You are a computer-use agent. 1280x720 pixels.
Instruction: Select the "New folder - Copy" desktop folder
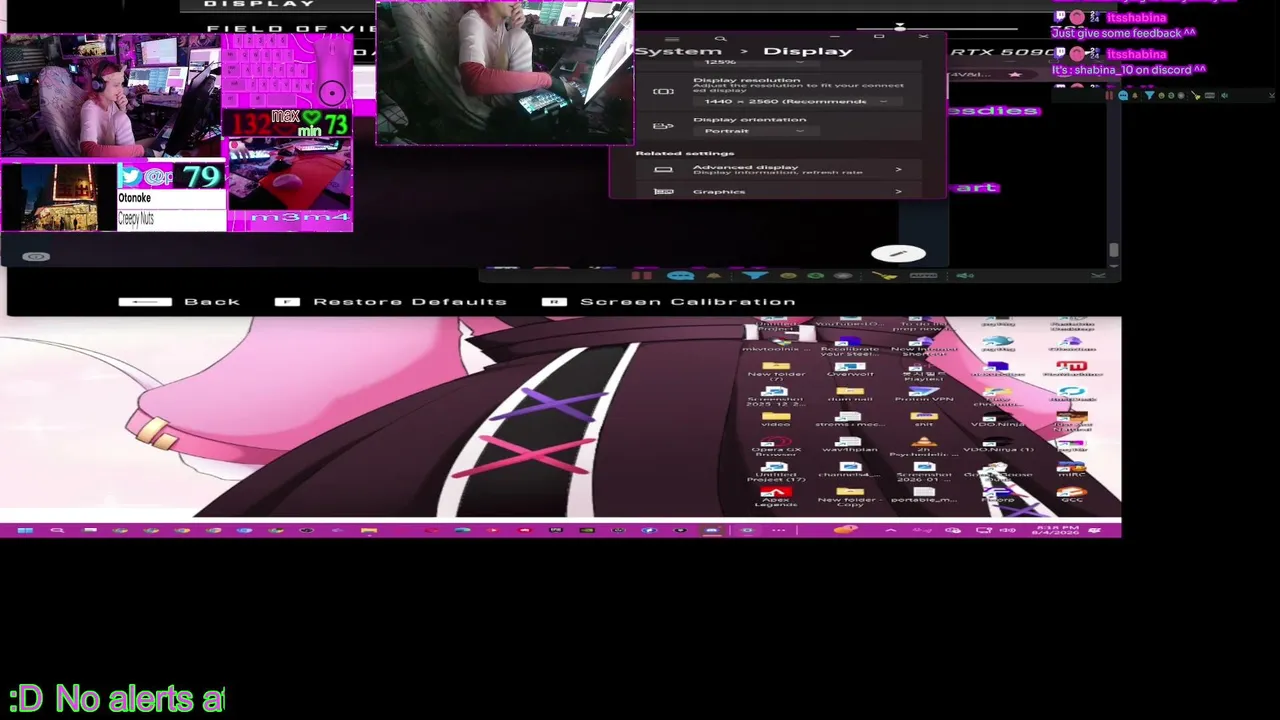coord(849,496)
